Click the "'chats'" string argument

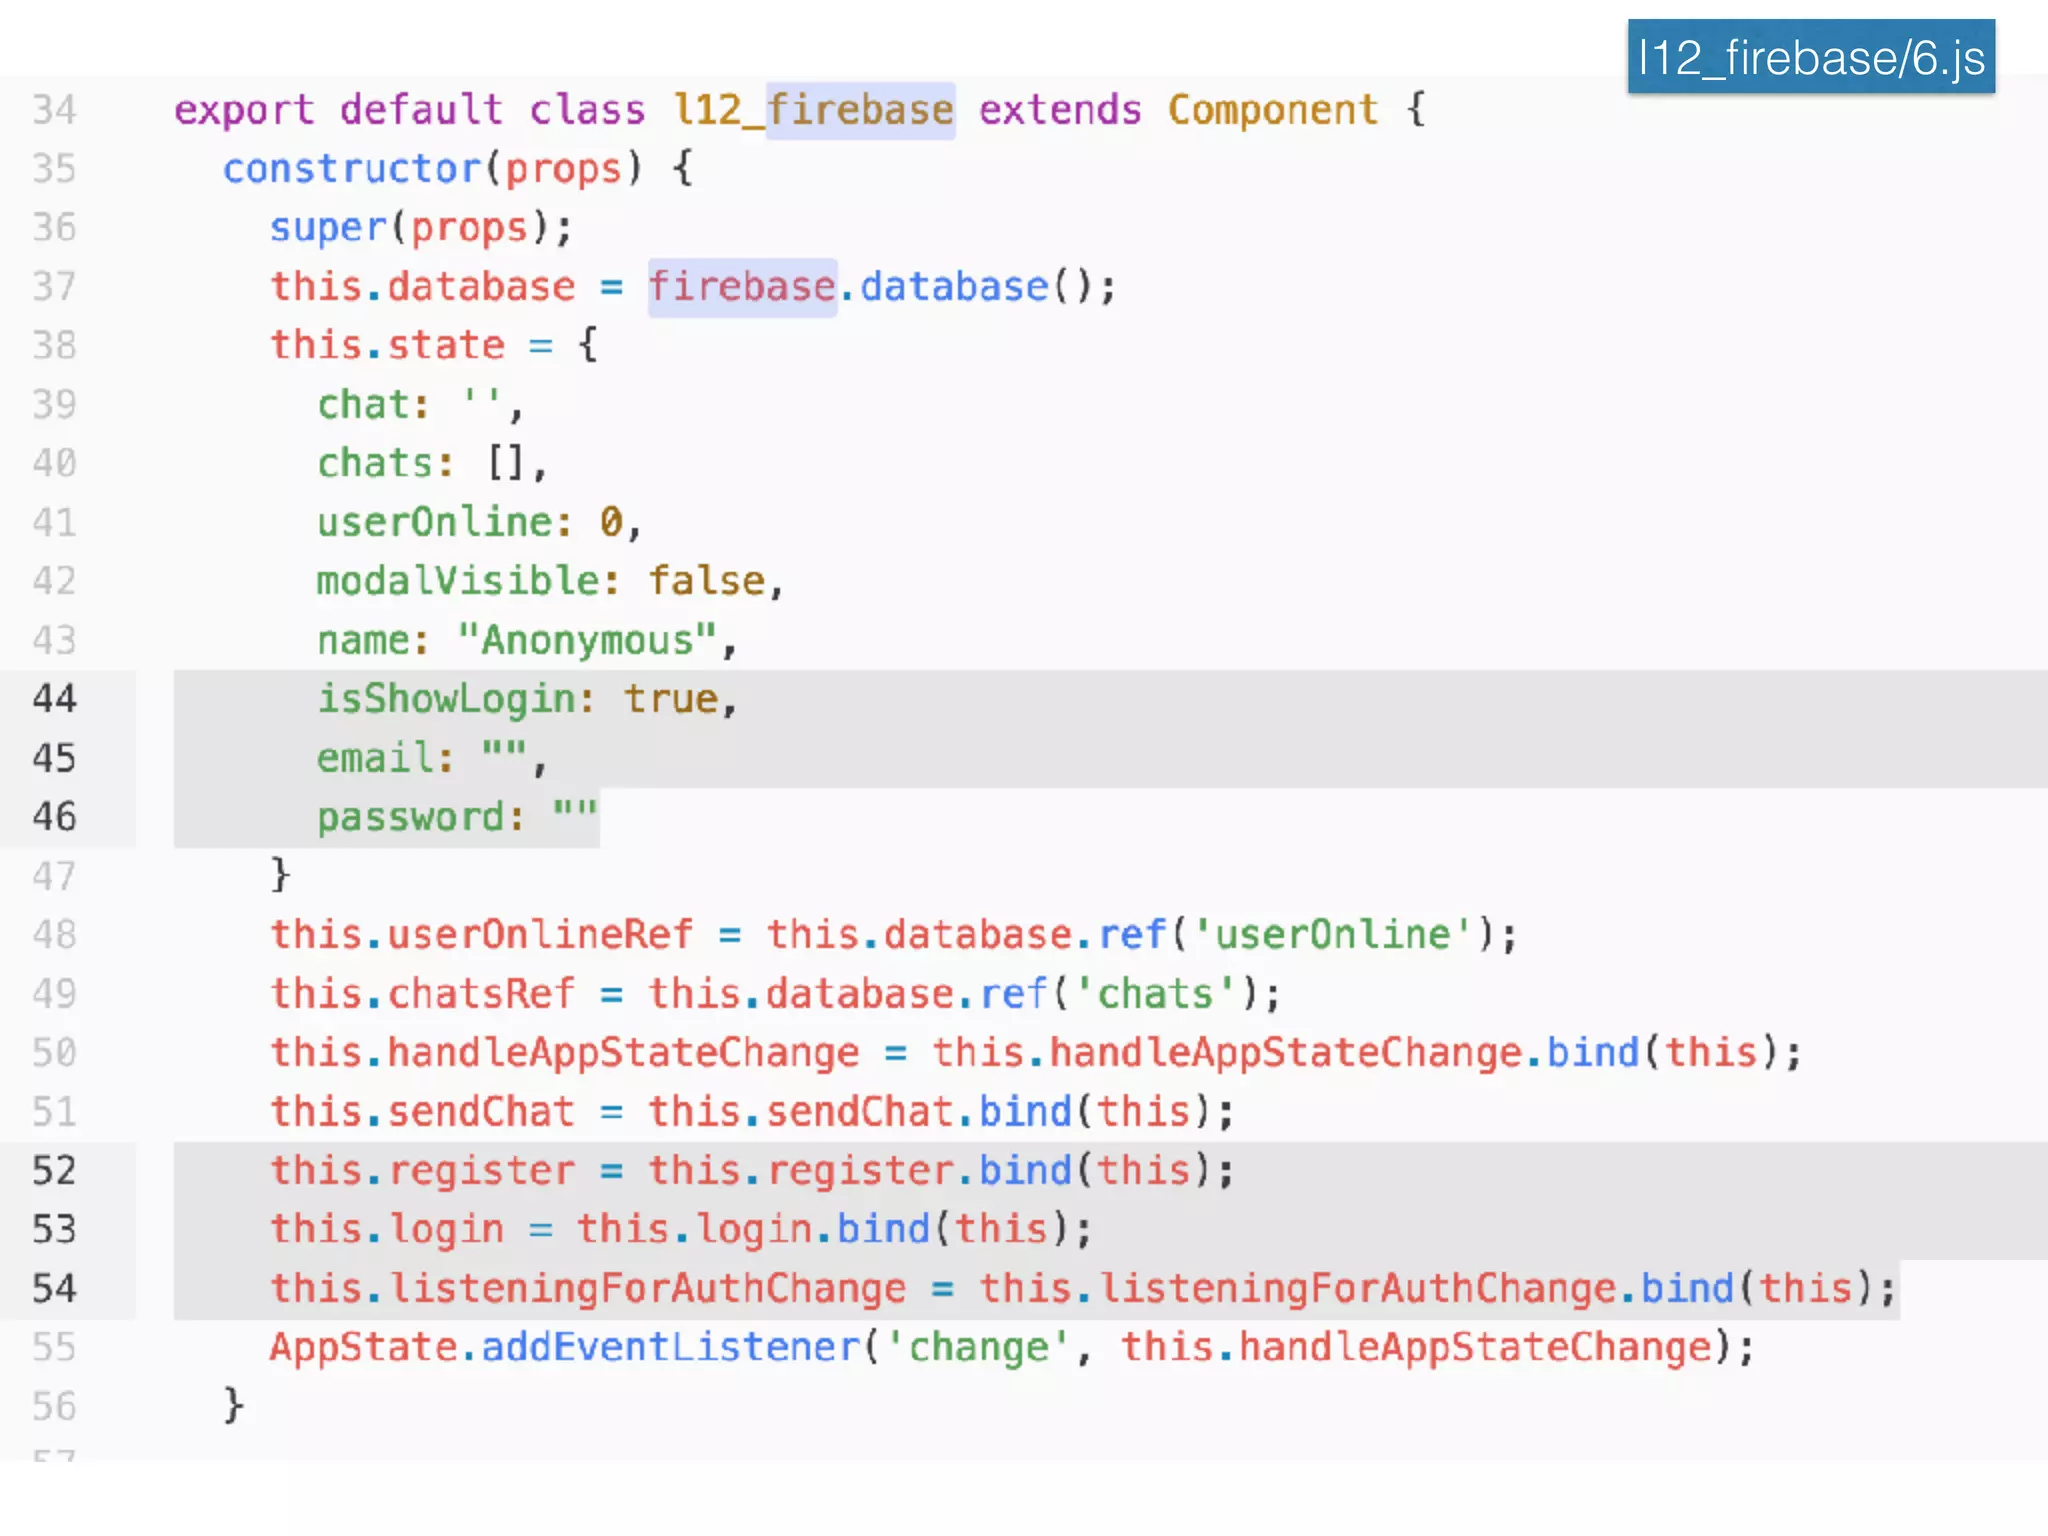click(x=1155, y=994)
